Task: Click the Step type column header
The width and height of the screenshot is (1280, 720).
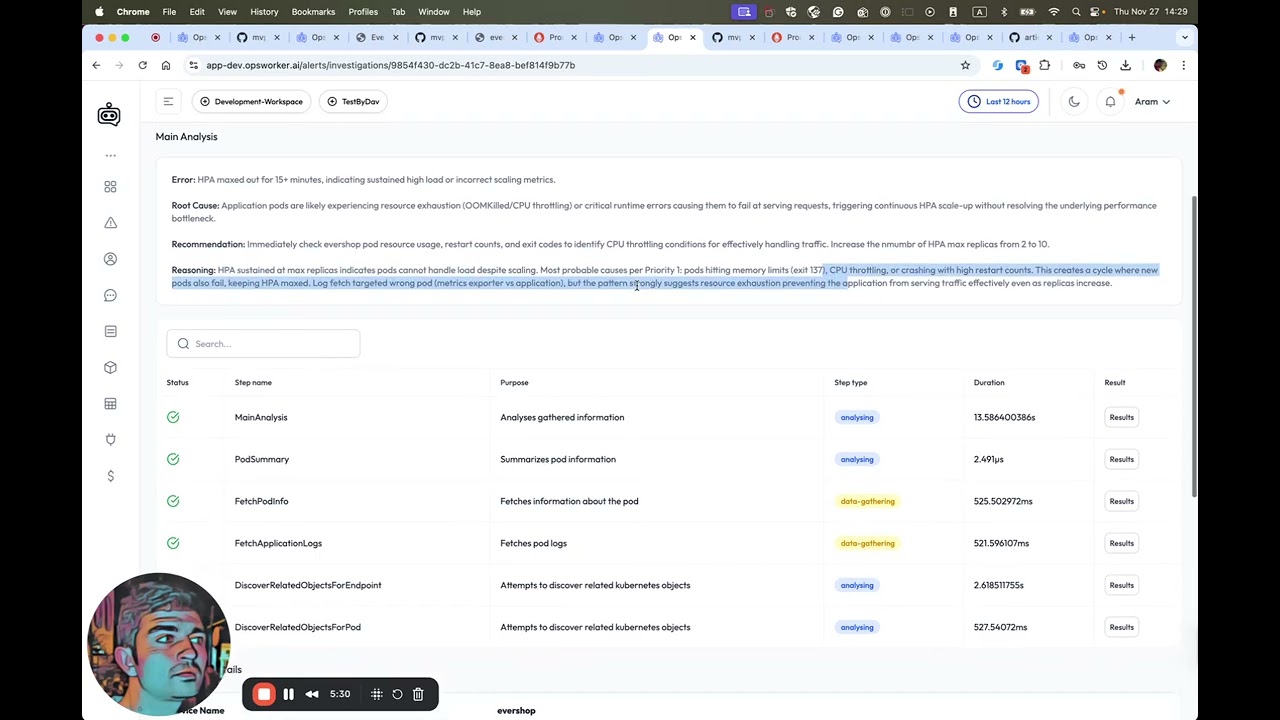Action: [x=851, y=382]
